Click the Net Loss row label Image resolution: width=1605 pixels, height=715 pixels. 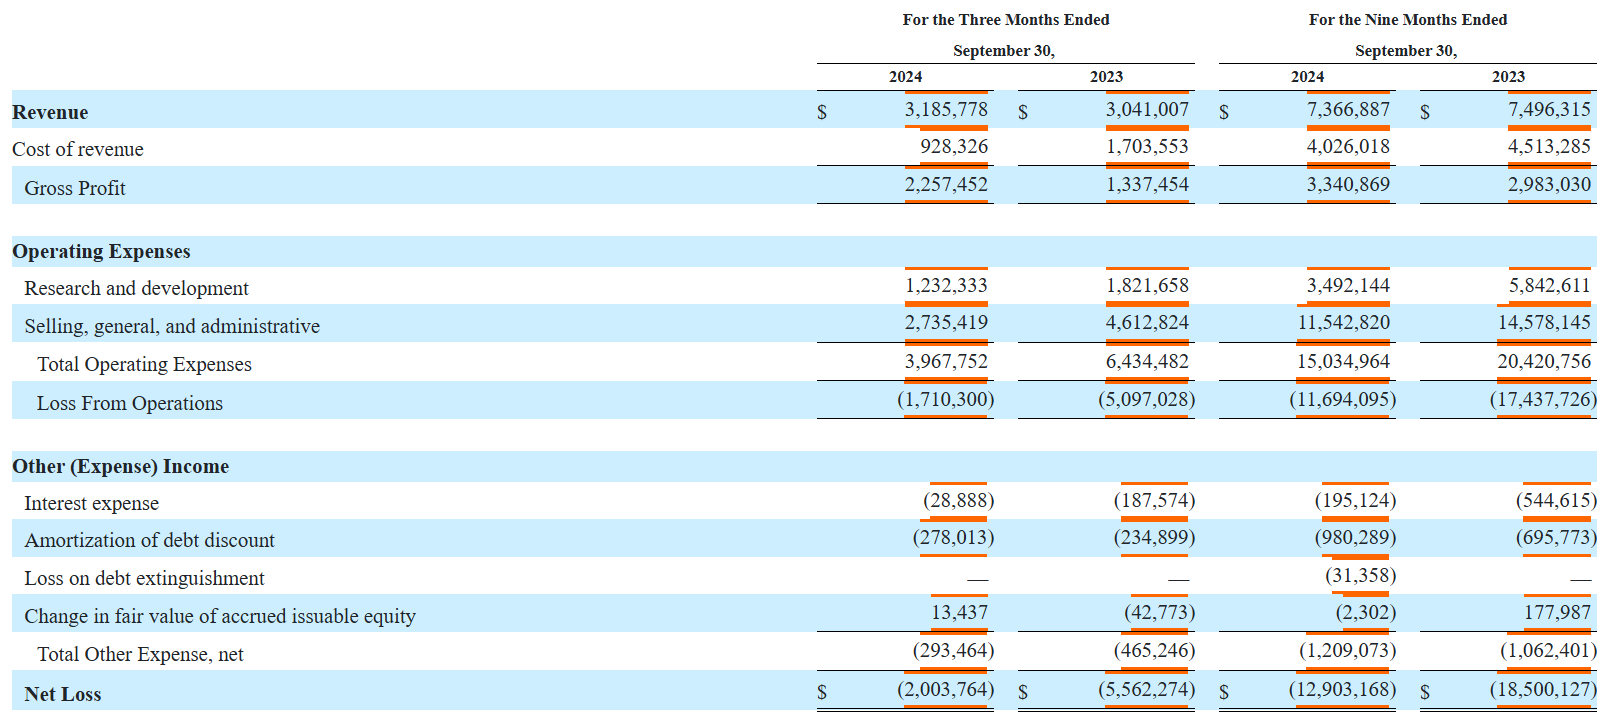pyautogui.click(x=62, y=694)
